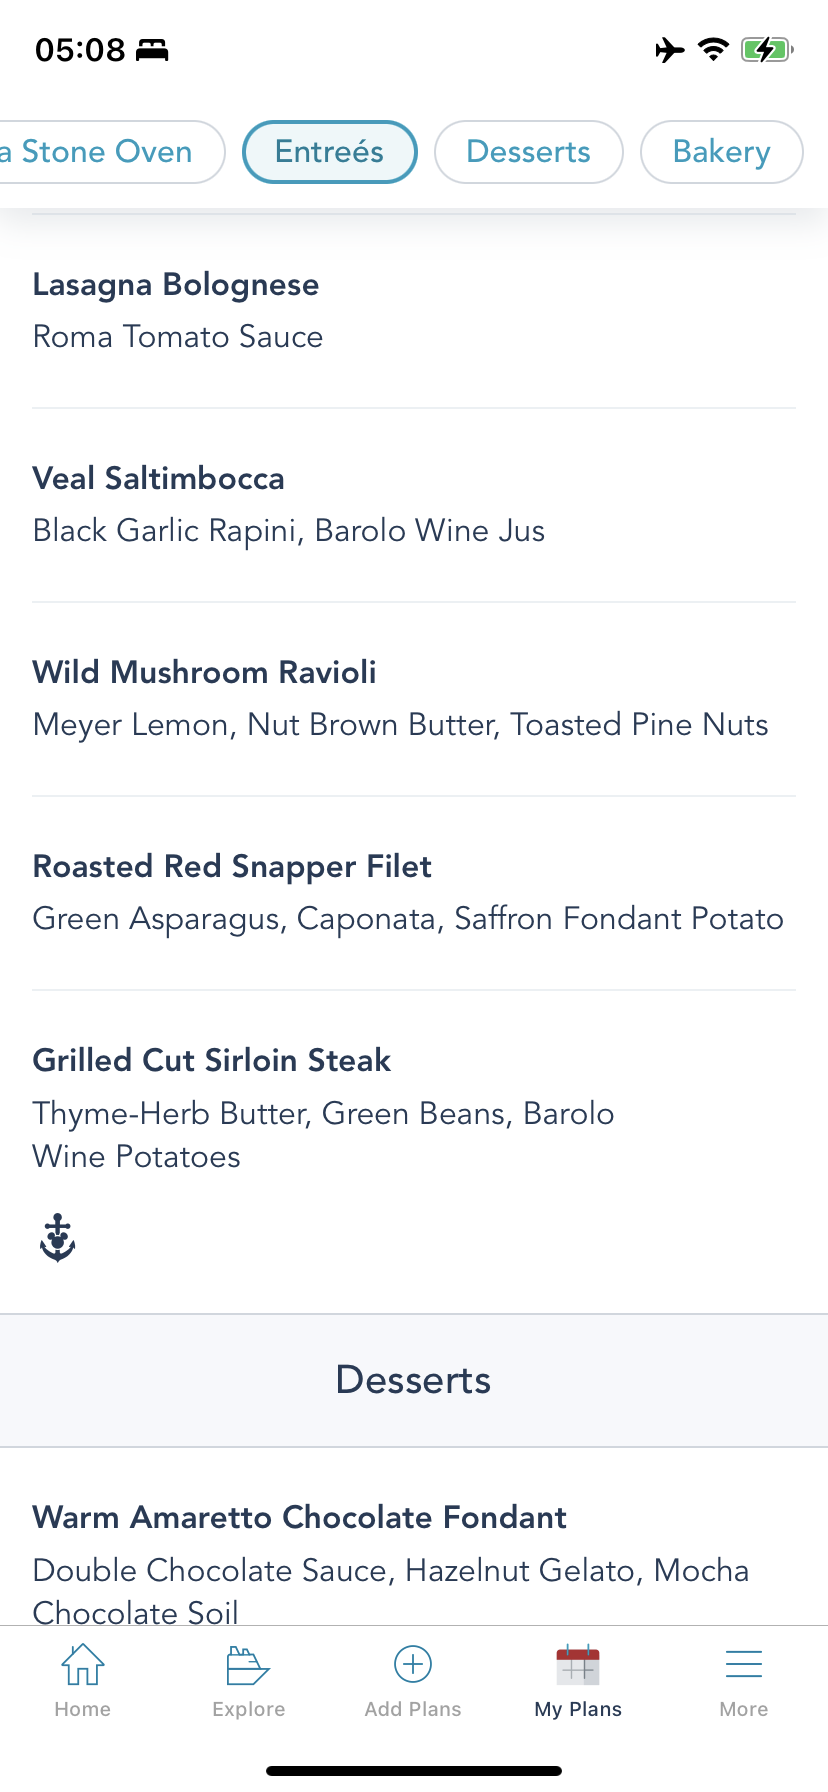Tap the battery charging indicator
Viewport: 828px width, 1792px height.
pos(766,49)
